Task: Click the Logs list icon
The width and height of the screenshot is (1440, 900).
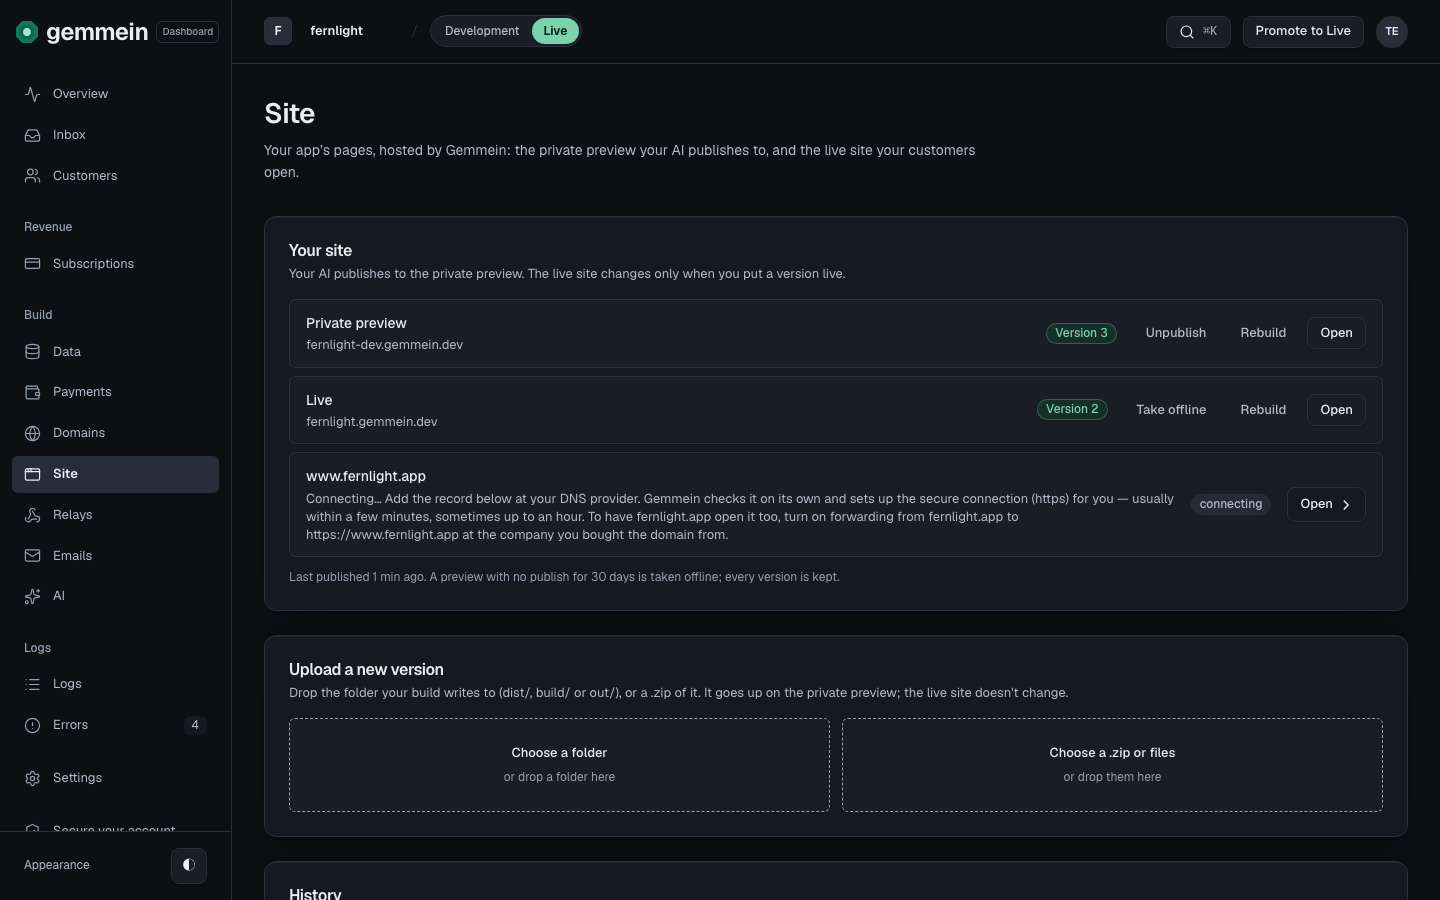Action: pyautogui.click(x=33, y=684)
